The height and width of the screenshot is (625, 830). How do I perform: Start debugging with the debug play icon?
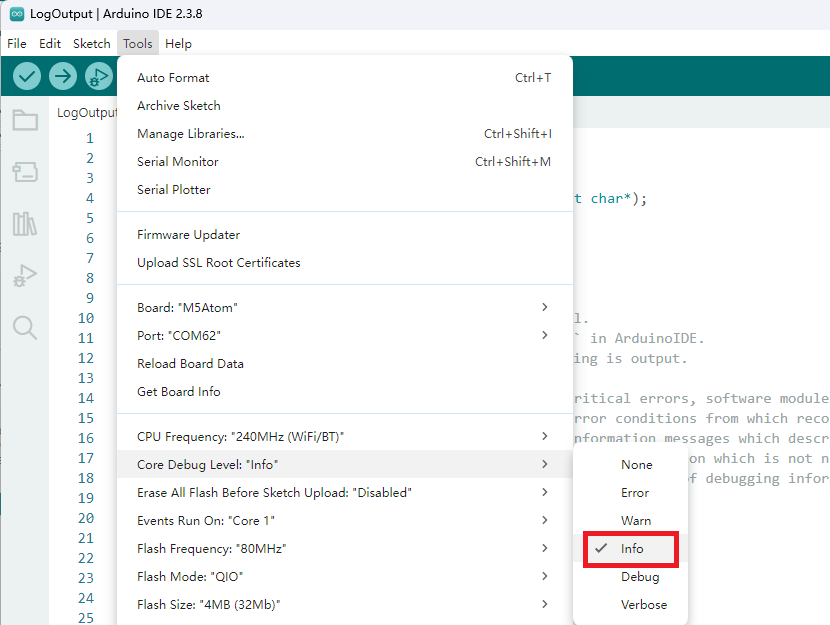[98, 76]
